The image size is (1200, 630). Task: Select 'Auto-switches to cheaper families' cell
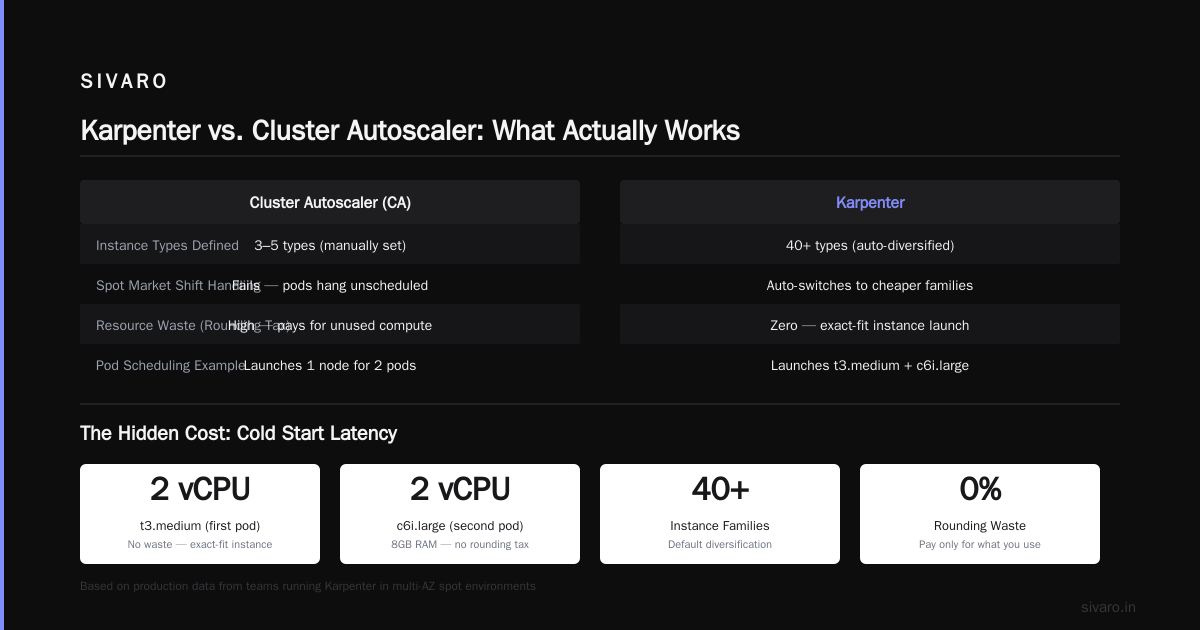tap(870, 285)
